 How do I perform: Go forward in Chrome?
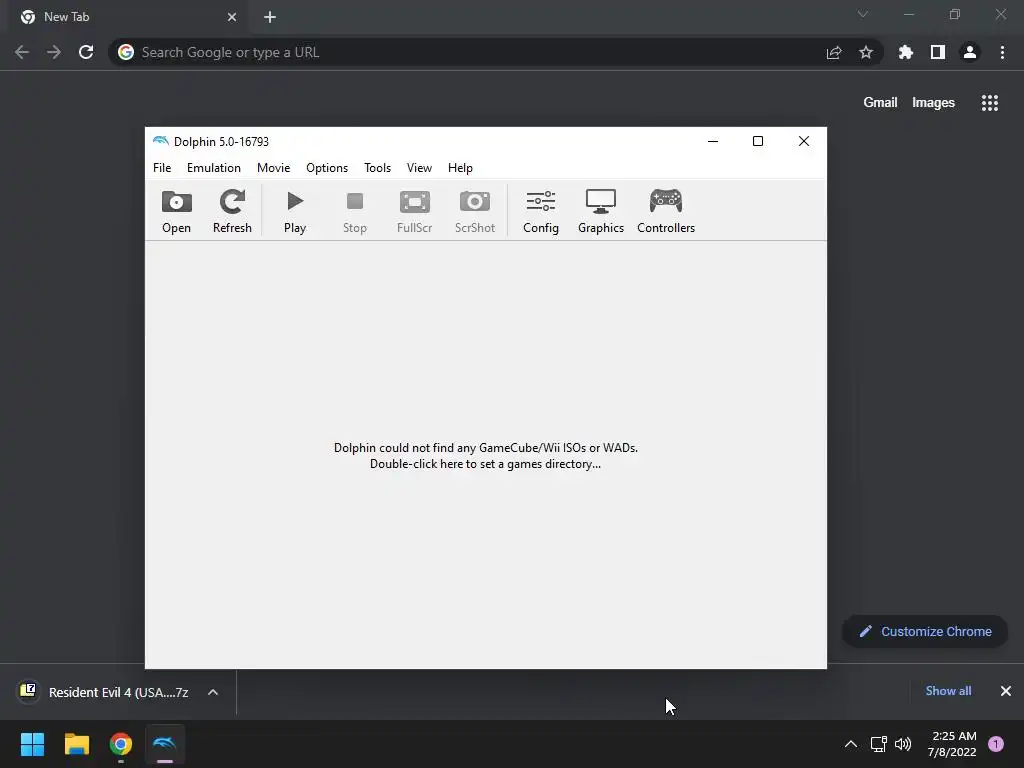coord(54,52)
